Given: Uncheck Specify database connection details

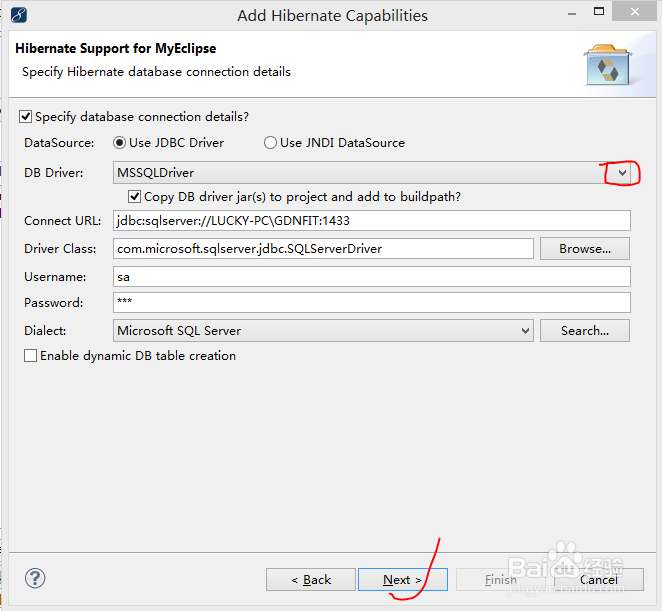Looking at the screenshot, I should coord(26,116).
